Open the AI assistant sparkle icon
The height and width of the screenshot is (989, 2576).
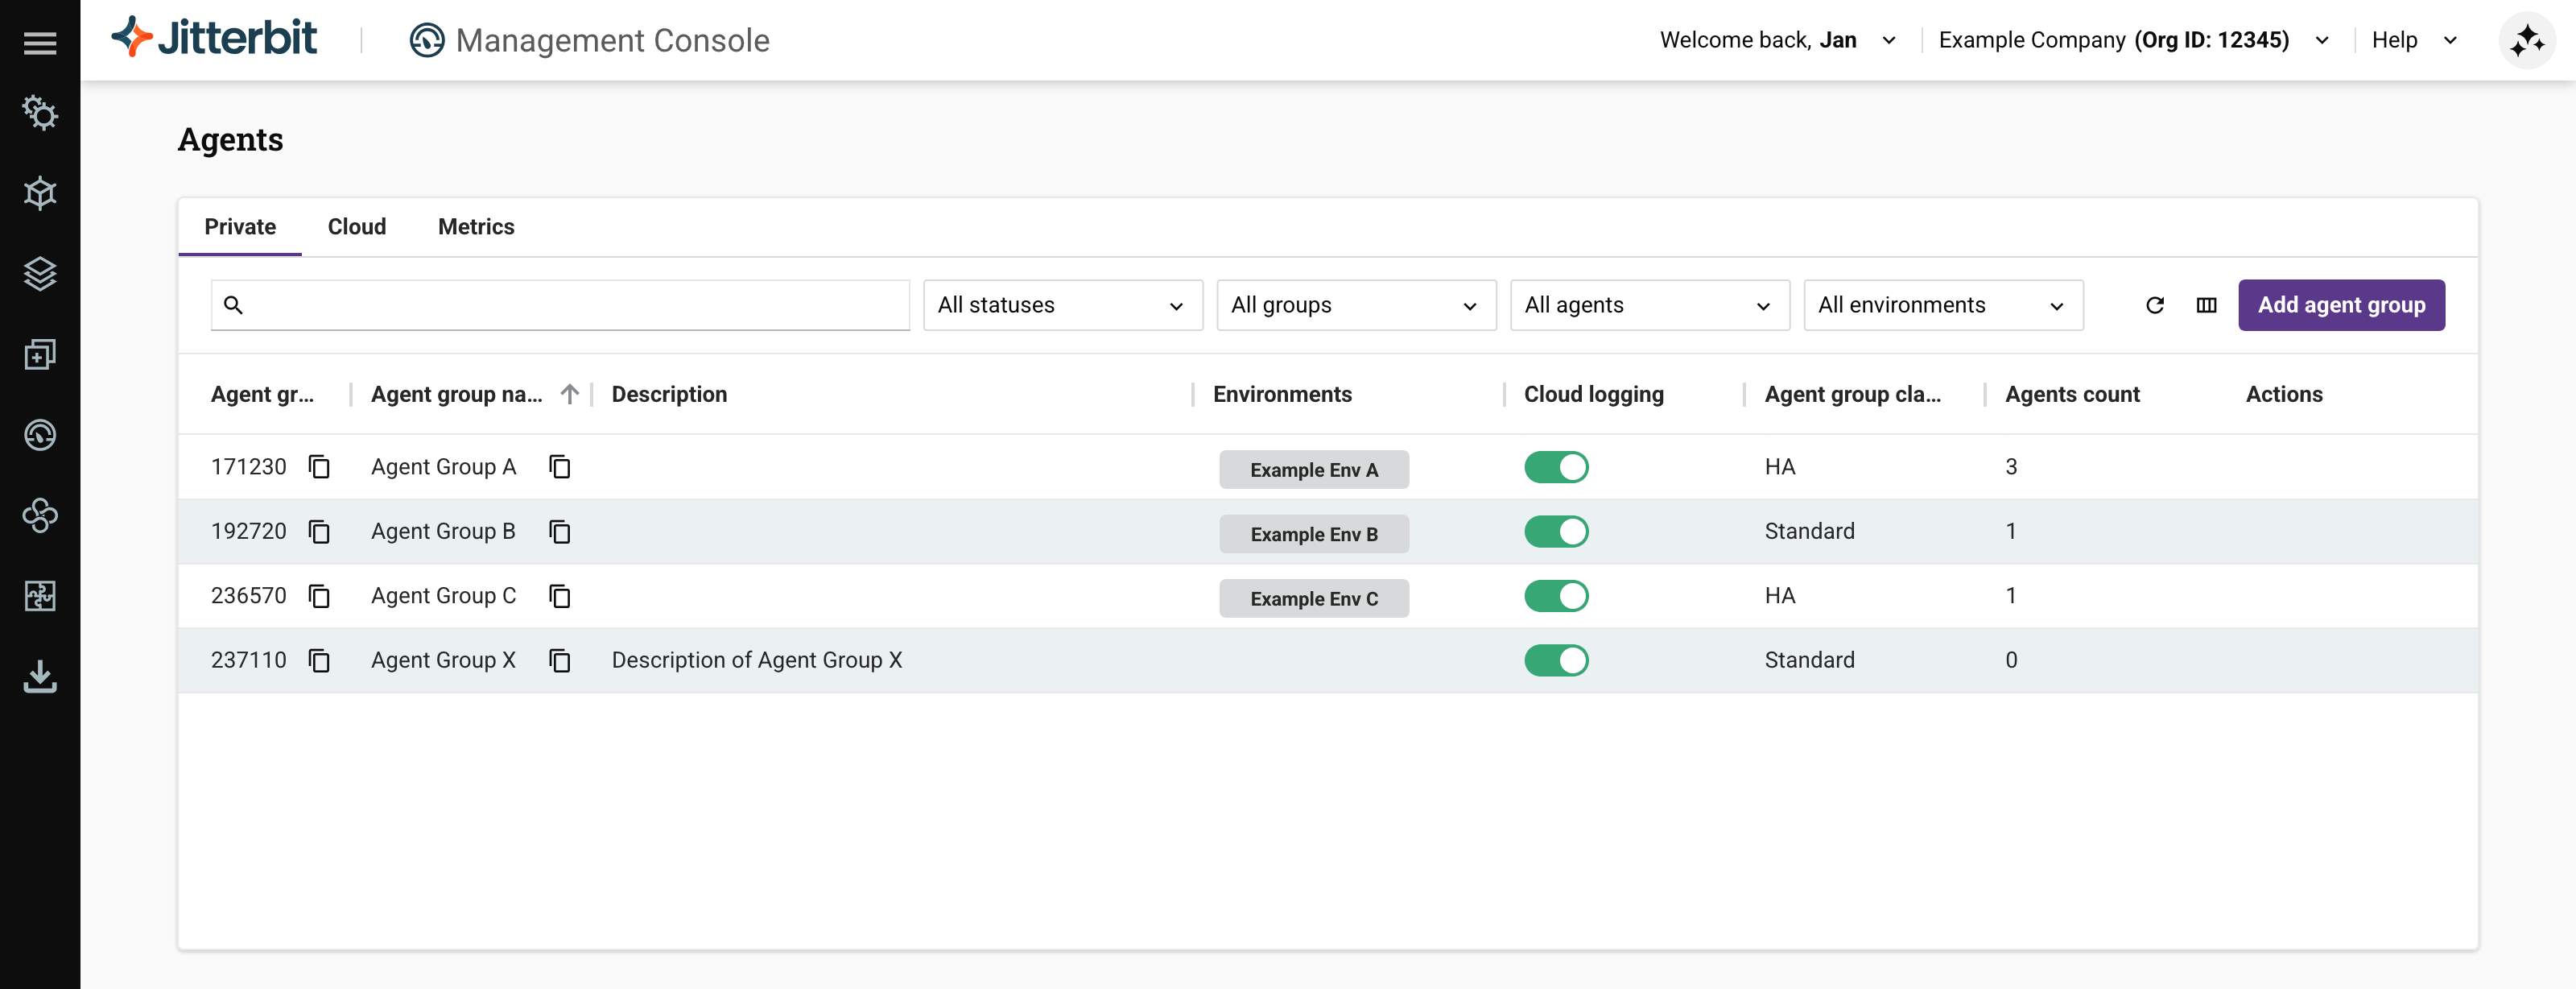click(2526, 41)
